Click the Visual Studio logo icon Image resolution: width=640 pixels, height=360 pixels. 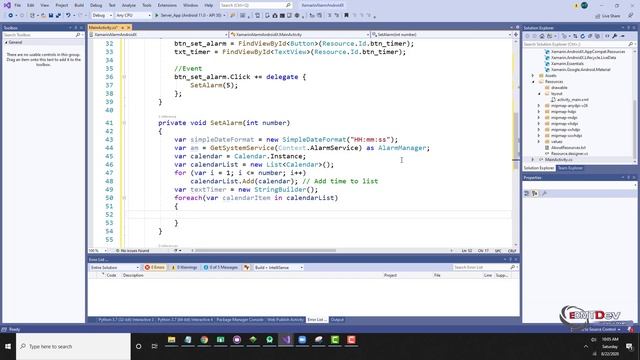7,5
